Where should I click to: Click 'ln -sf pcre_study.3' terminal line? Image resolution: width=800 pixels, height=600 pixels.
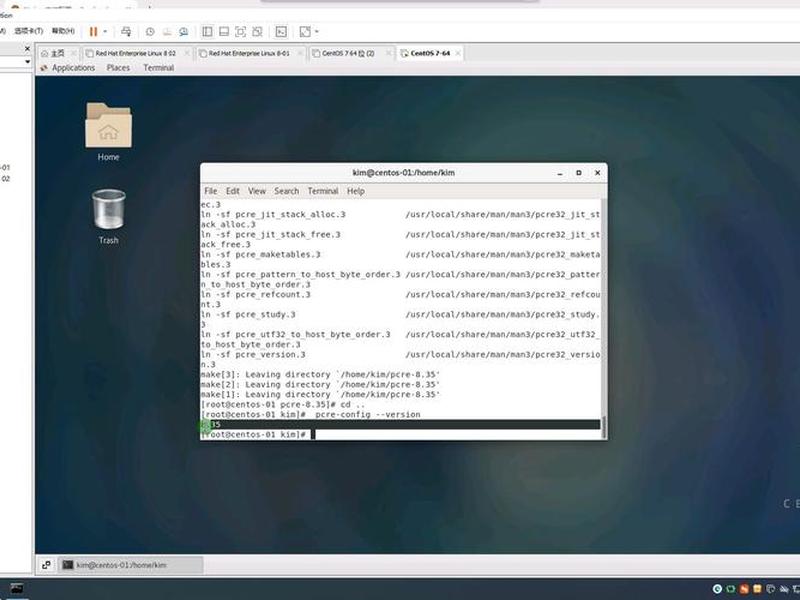click(x=248, y=314)
